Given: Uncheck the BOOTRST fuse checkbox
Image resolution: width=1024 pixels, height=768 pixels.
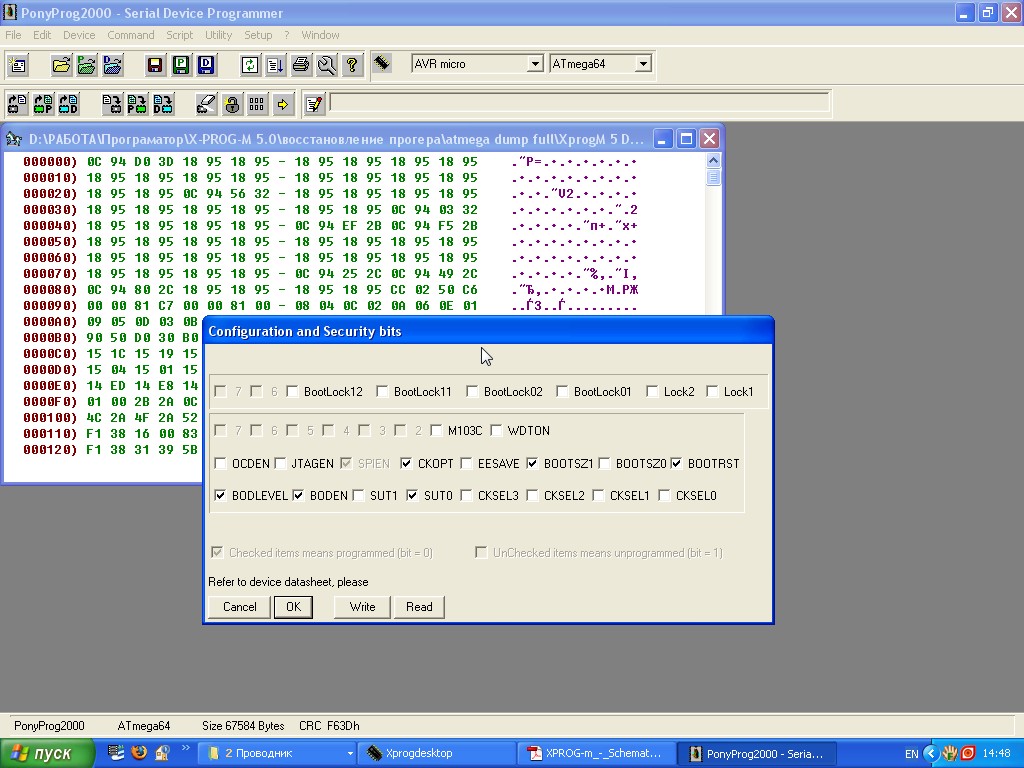Looking at the screenshot, I should [x=676, y=463].
